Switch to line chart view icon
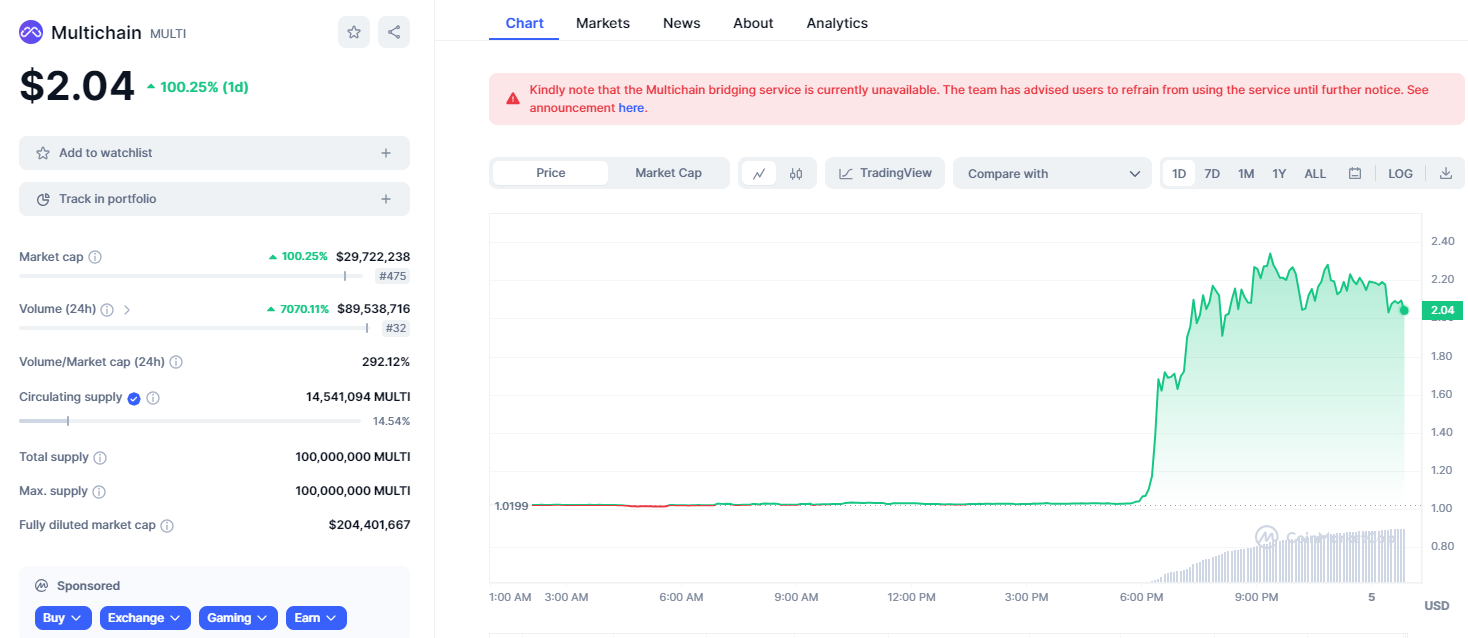 click(x=759, y=174)
